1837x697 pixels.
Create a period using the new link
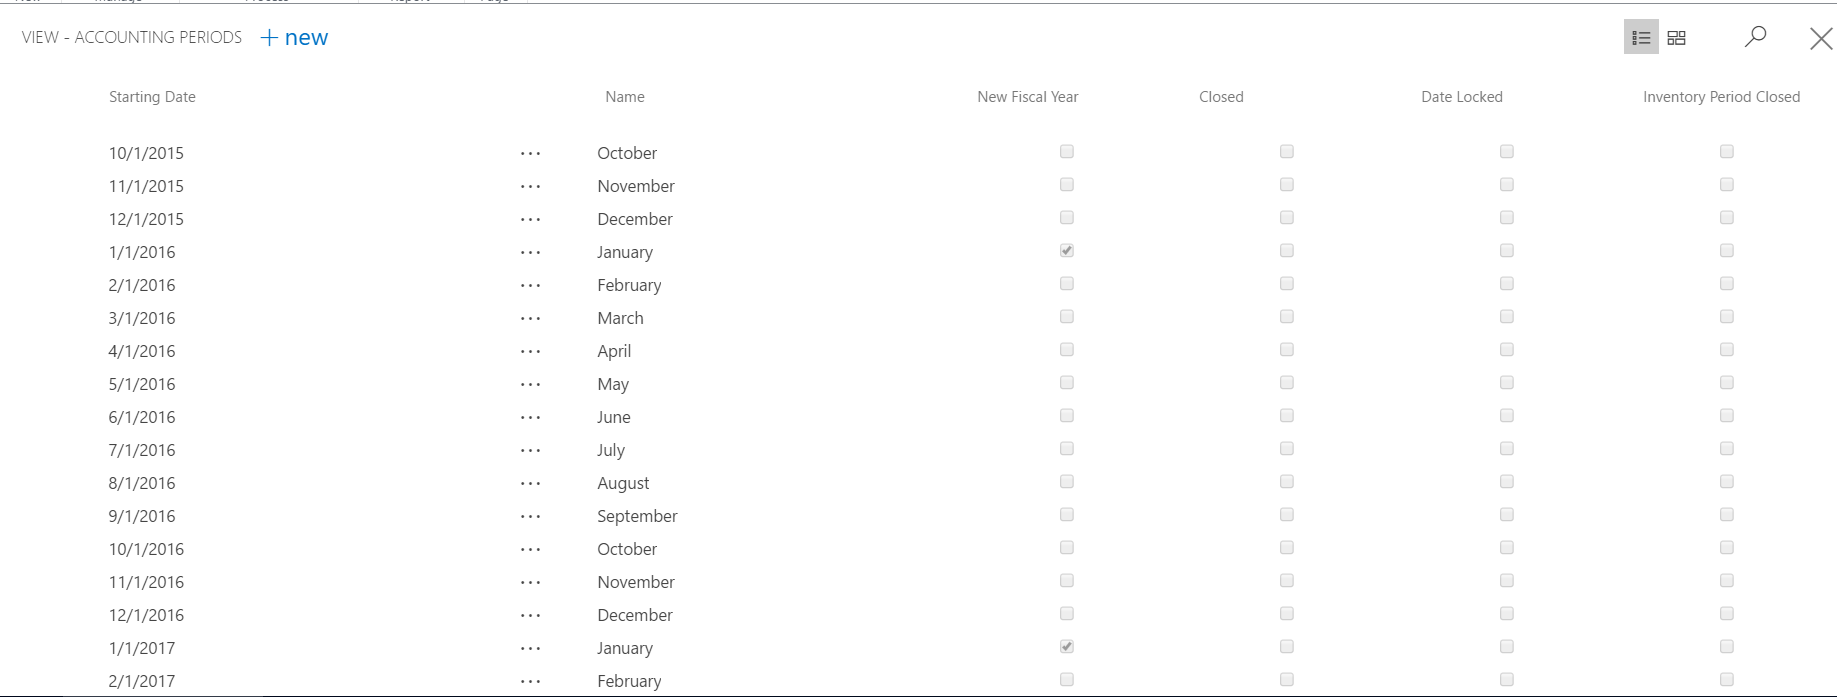click(x=305, y=37)
